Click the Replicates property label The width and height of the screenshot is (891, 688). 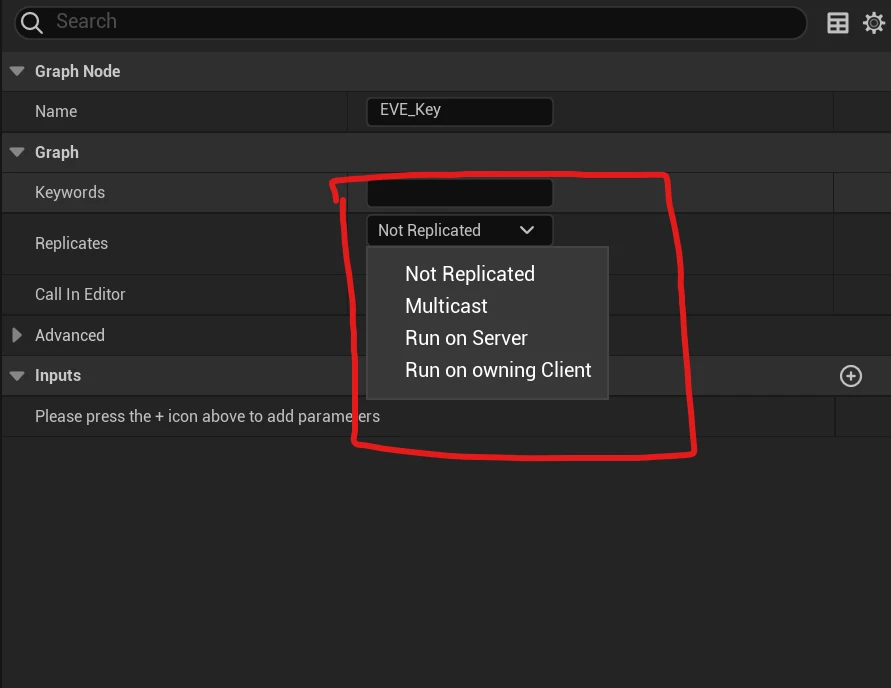pyautogui.click(x=71, y=243)
